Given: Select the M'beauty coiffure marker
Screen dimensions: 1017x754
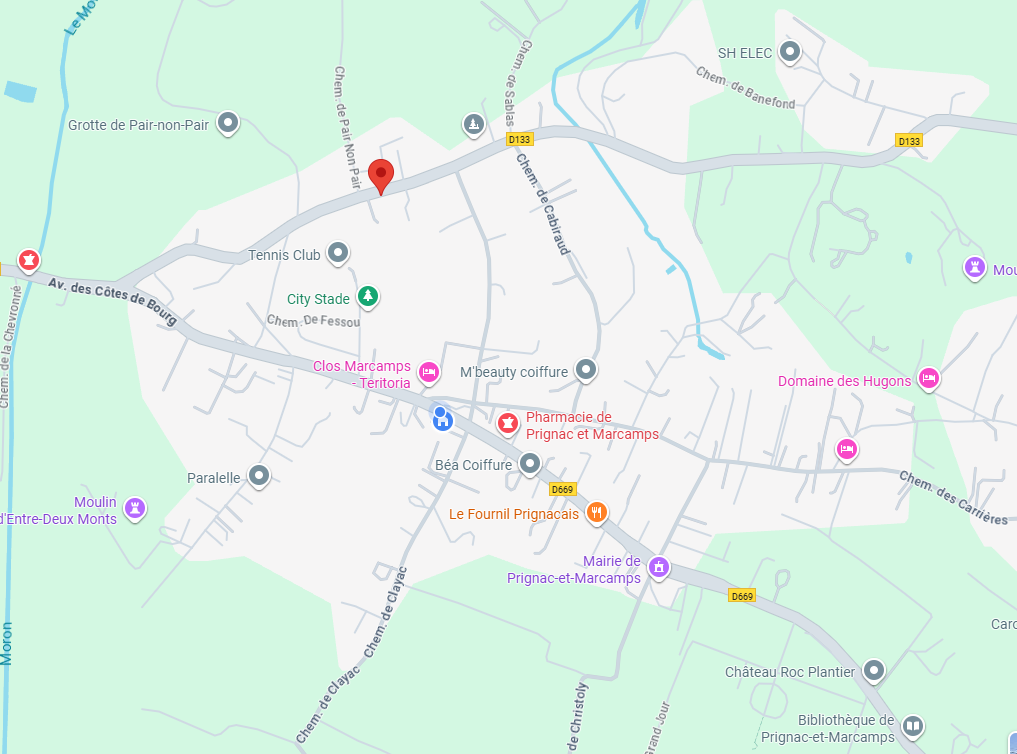Looking at the screenshot, I should [586, 370].
